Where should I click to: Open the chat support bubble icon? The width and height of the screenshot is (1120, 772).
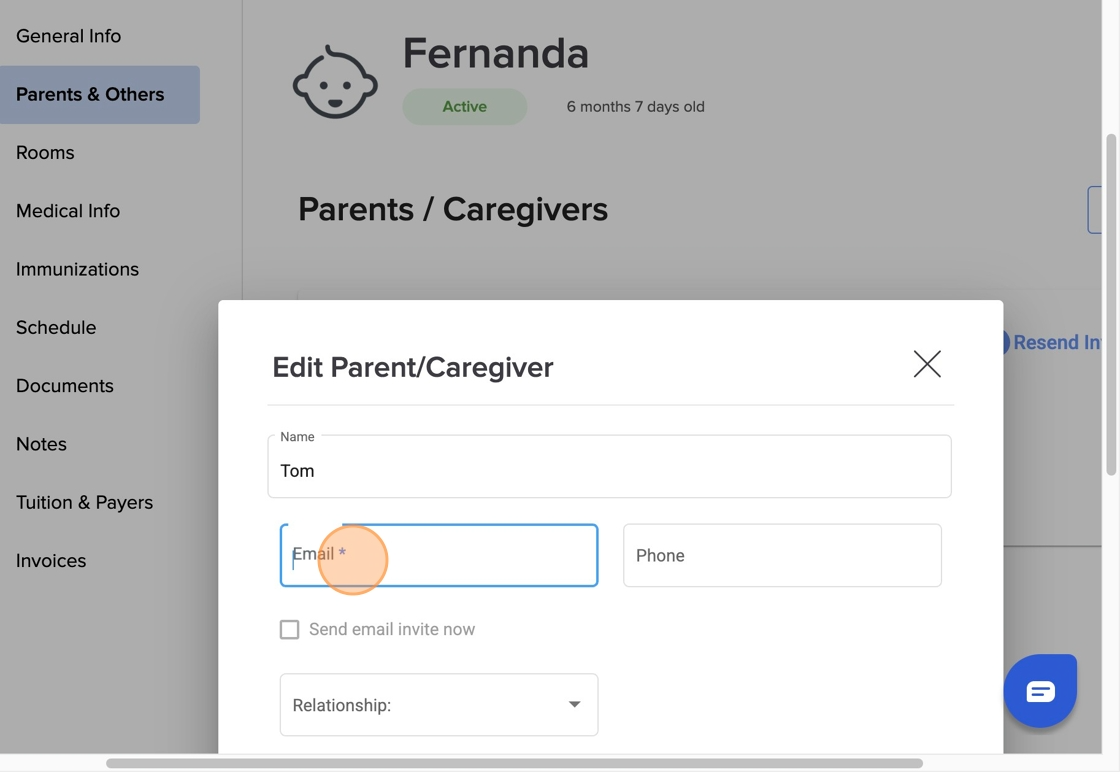1040,691
